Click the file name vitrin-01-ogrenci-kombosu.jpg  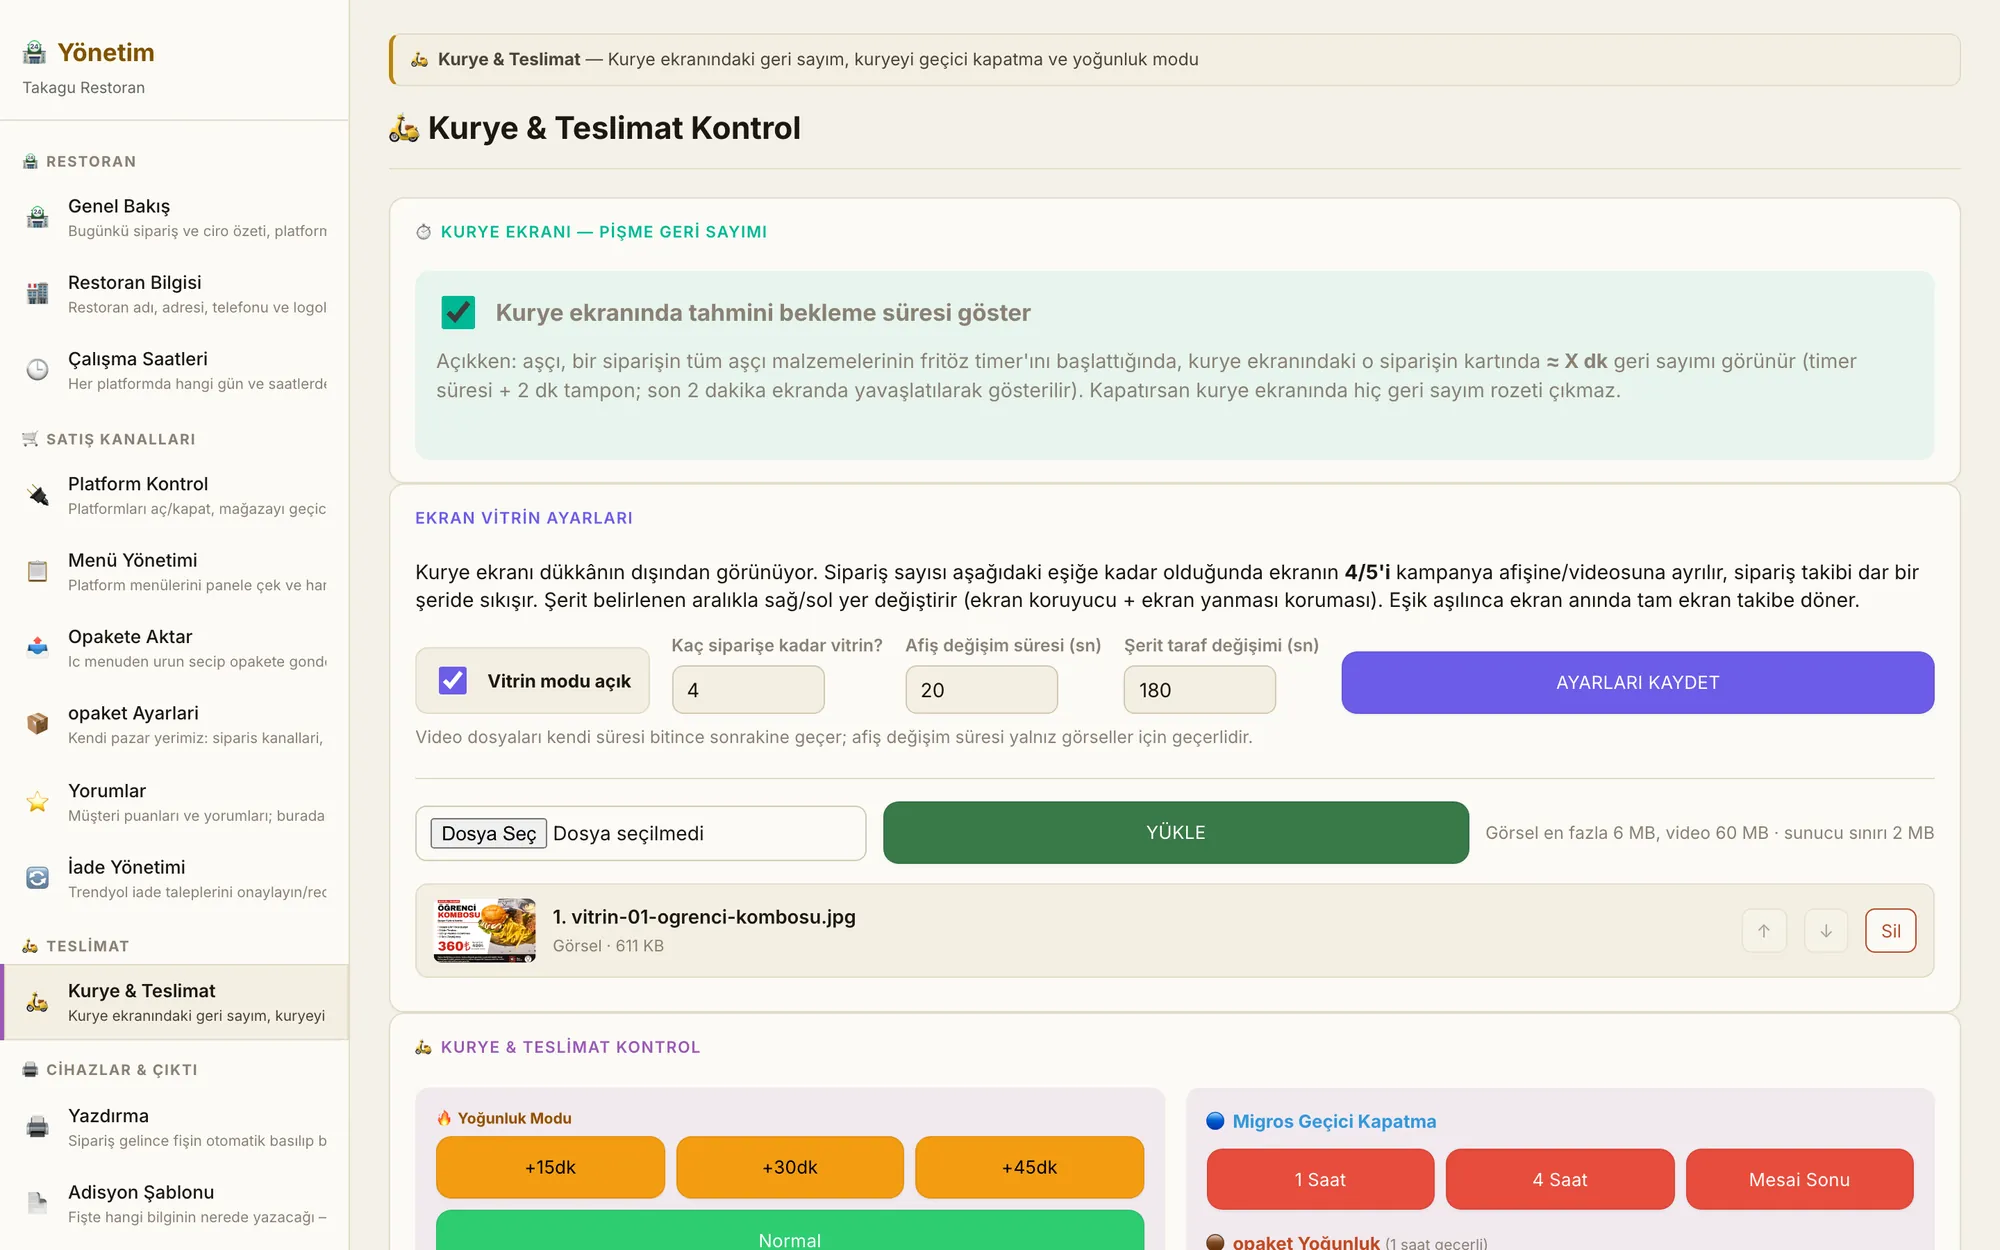click(x=704, y=917)
